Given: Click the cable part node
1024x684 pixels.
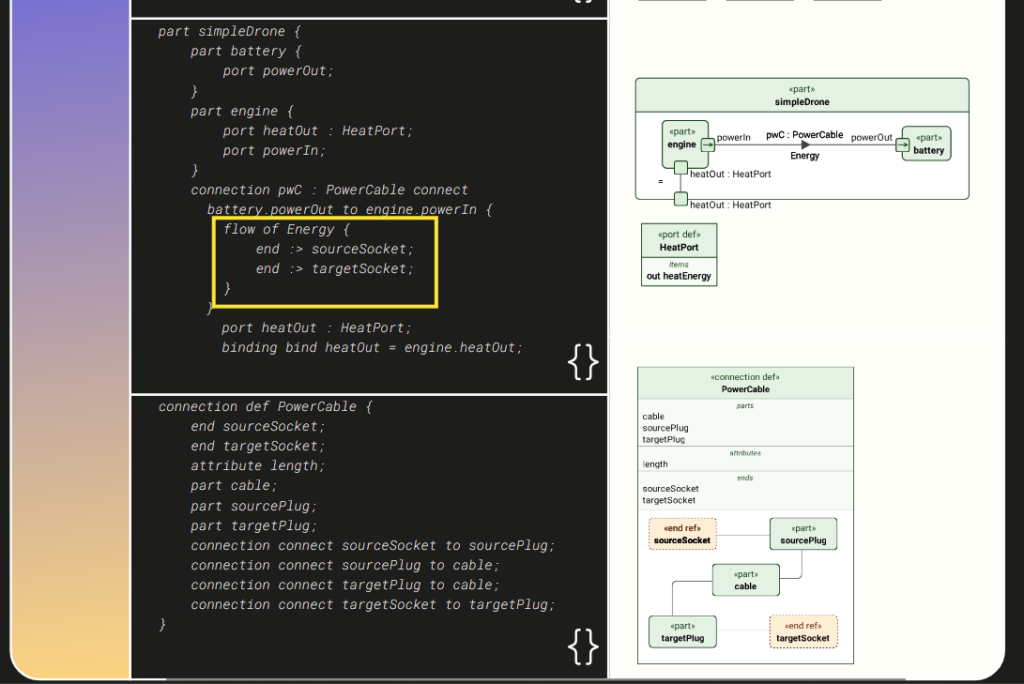Looking at the screenshot, I should [745, 580].
